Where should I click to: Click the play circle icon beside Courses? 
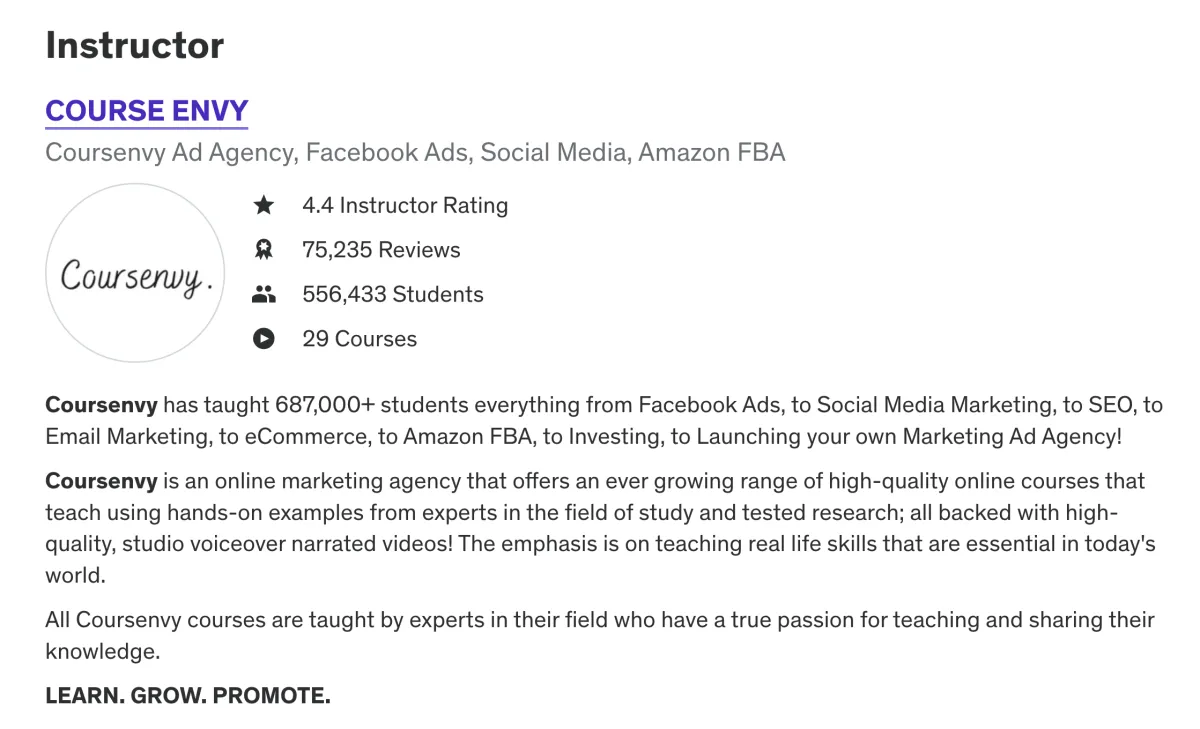point(263,338)
